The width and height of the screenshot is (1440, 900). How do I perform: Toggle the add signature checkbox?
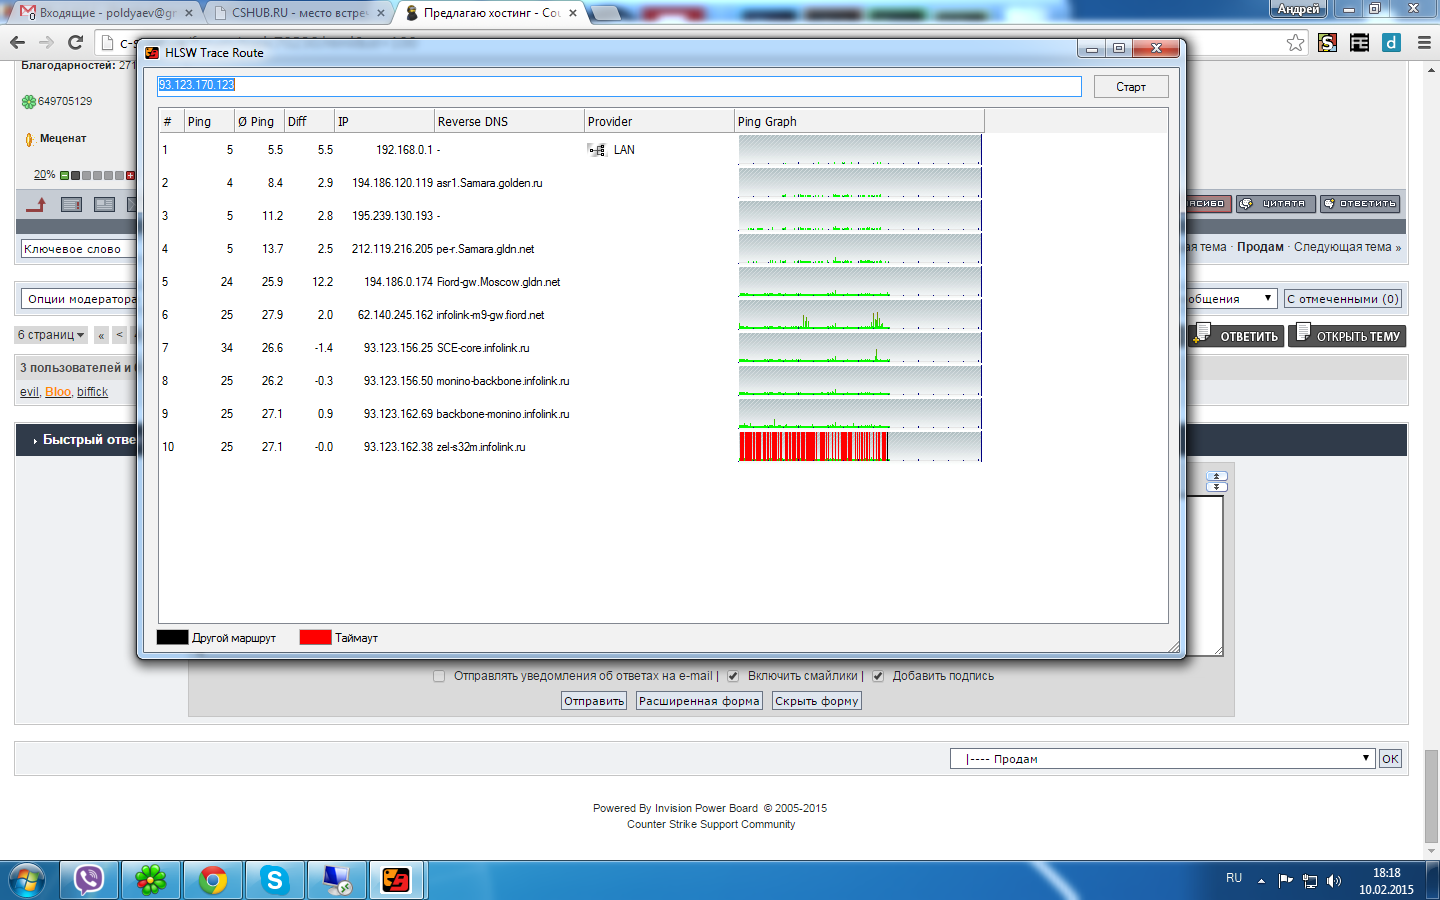878,676
